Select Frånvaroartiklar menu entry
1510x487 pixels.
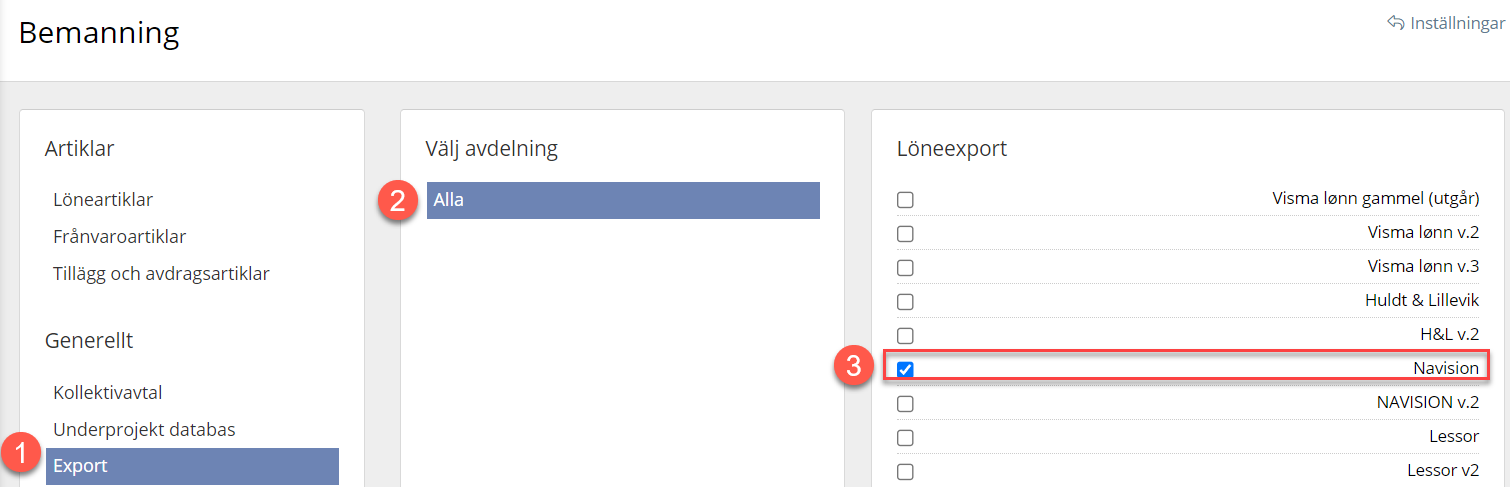click(119, 237)
